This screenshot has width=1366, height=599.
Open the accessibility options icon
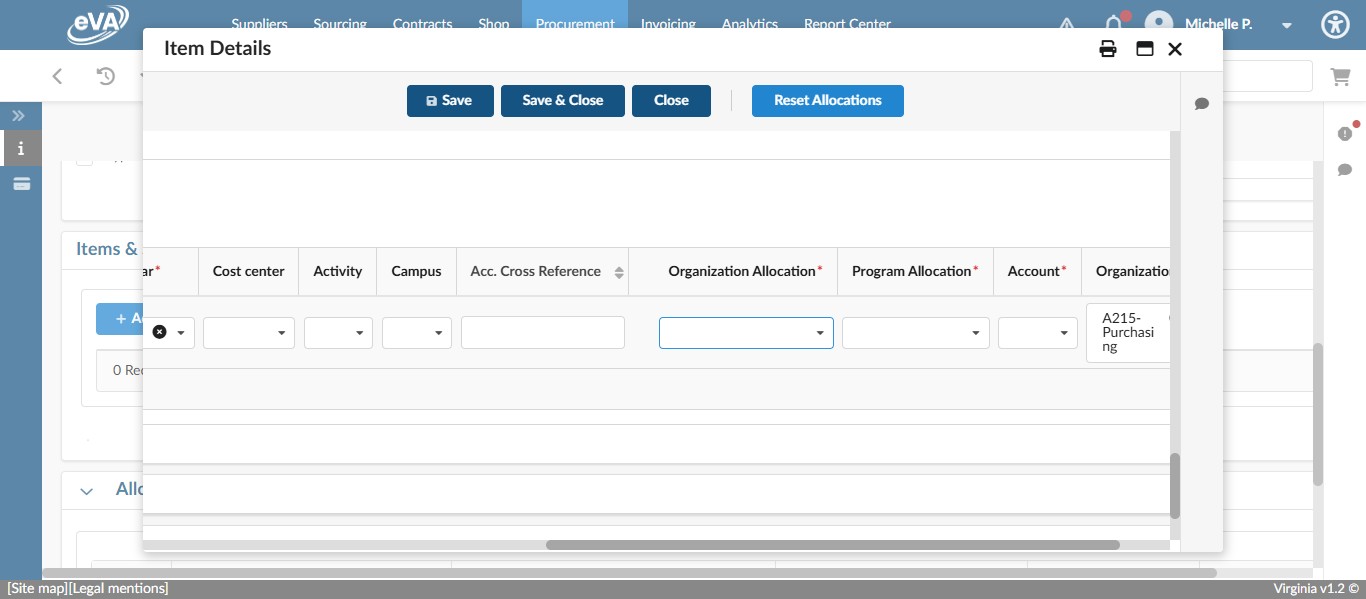pyautogui.click(x=1335, y=24)
